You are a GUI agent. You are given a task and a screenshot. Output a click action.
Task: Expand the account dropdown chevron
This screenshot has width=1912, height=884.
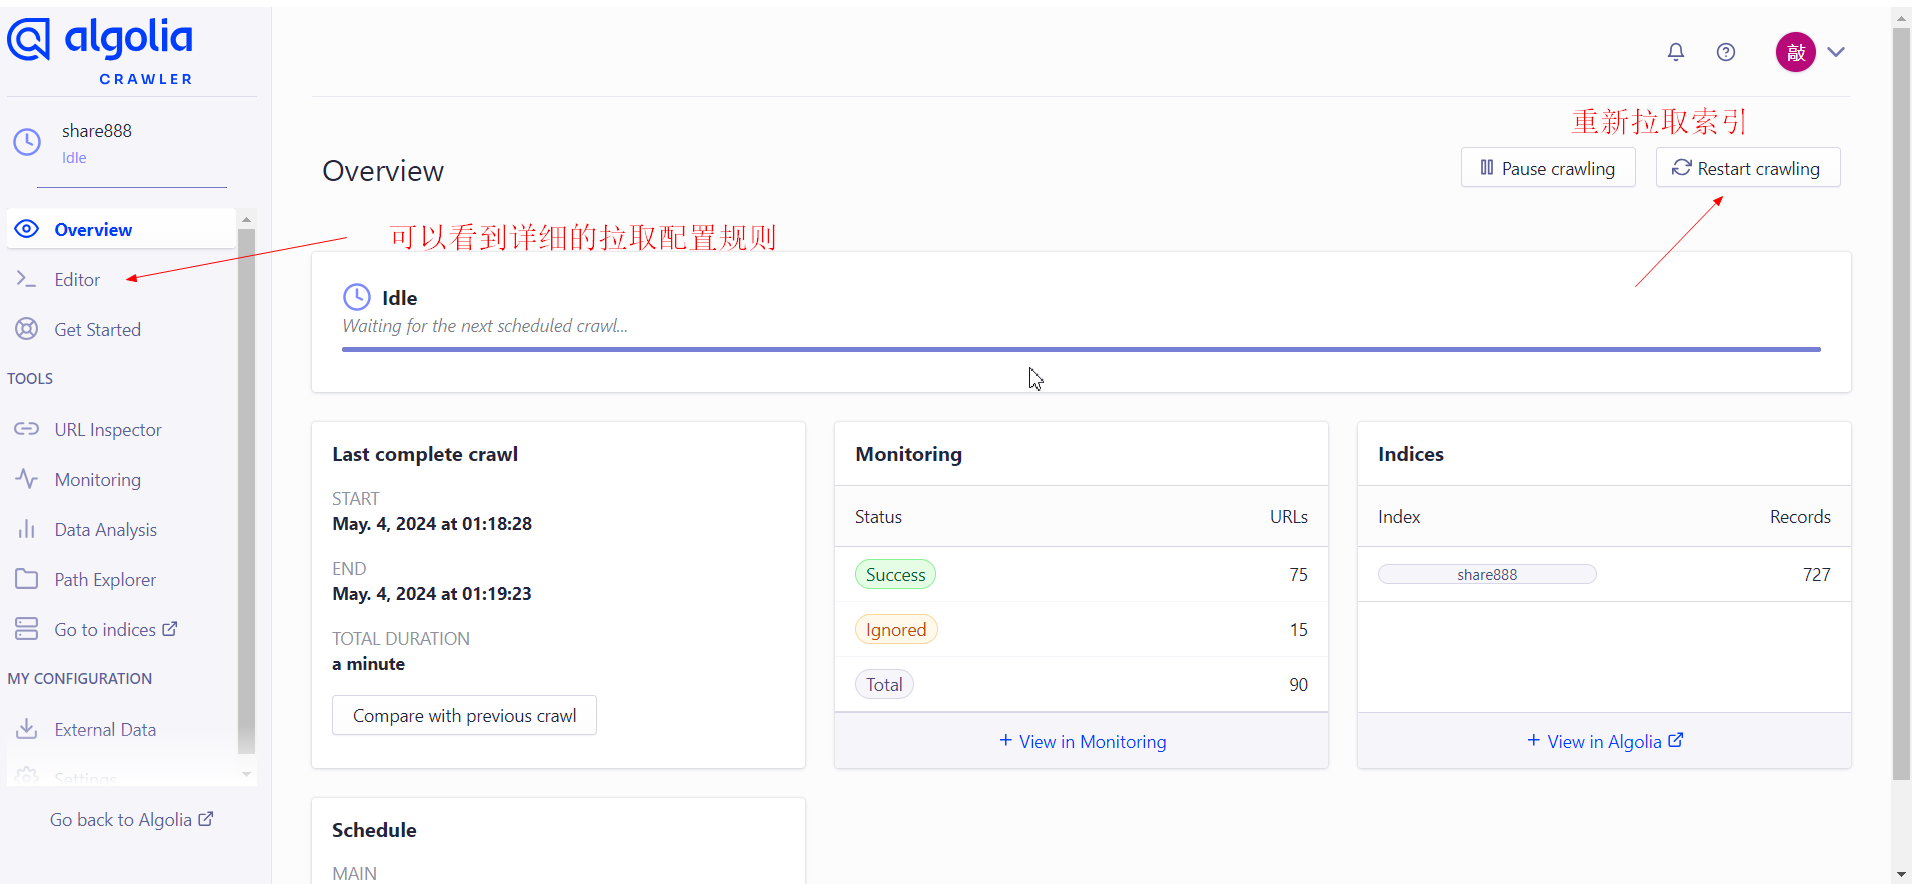pyautogui.click(x=1836, y=52)
